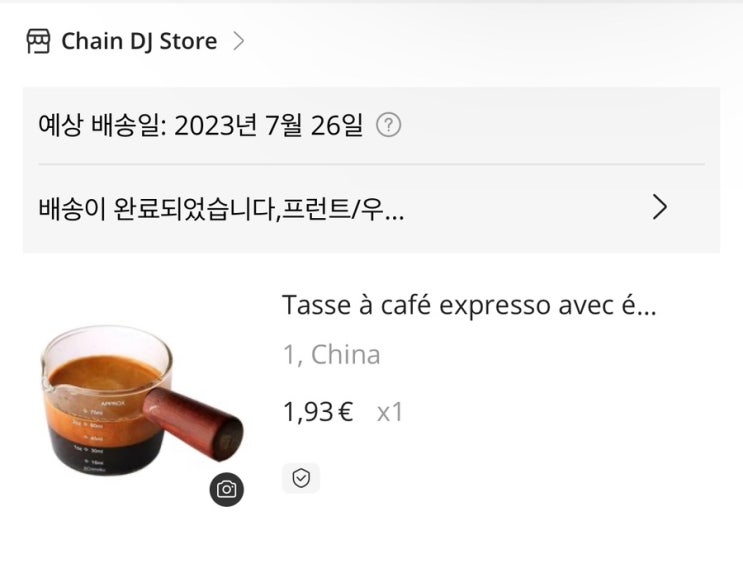
Task: Click the 1,93 € price label
Action: 318,411
